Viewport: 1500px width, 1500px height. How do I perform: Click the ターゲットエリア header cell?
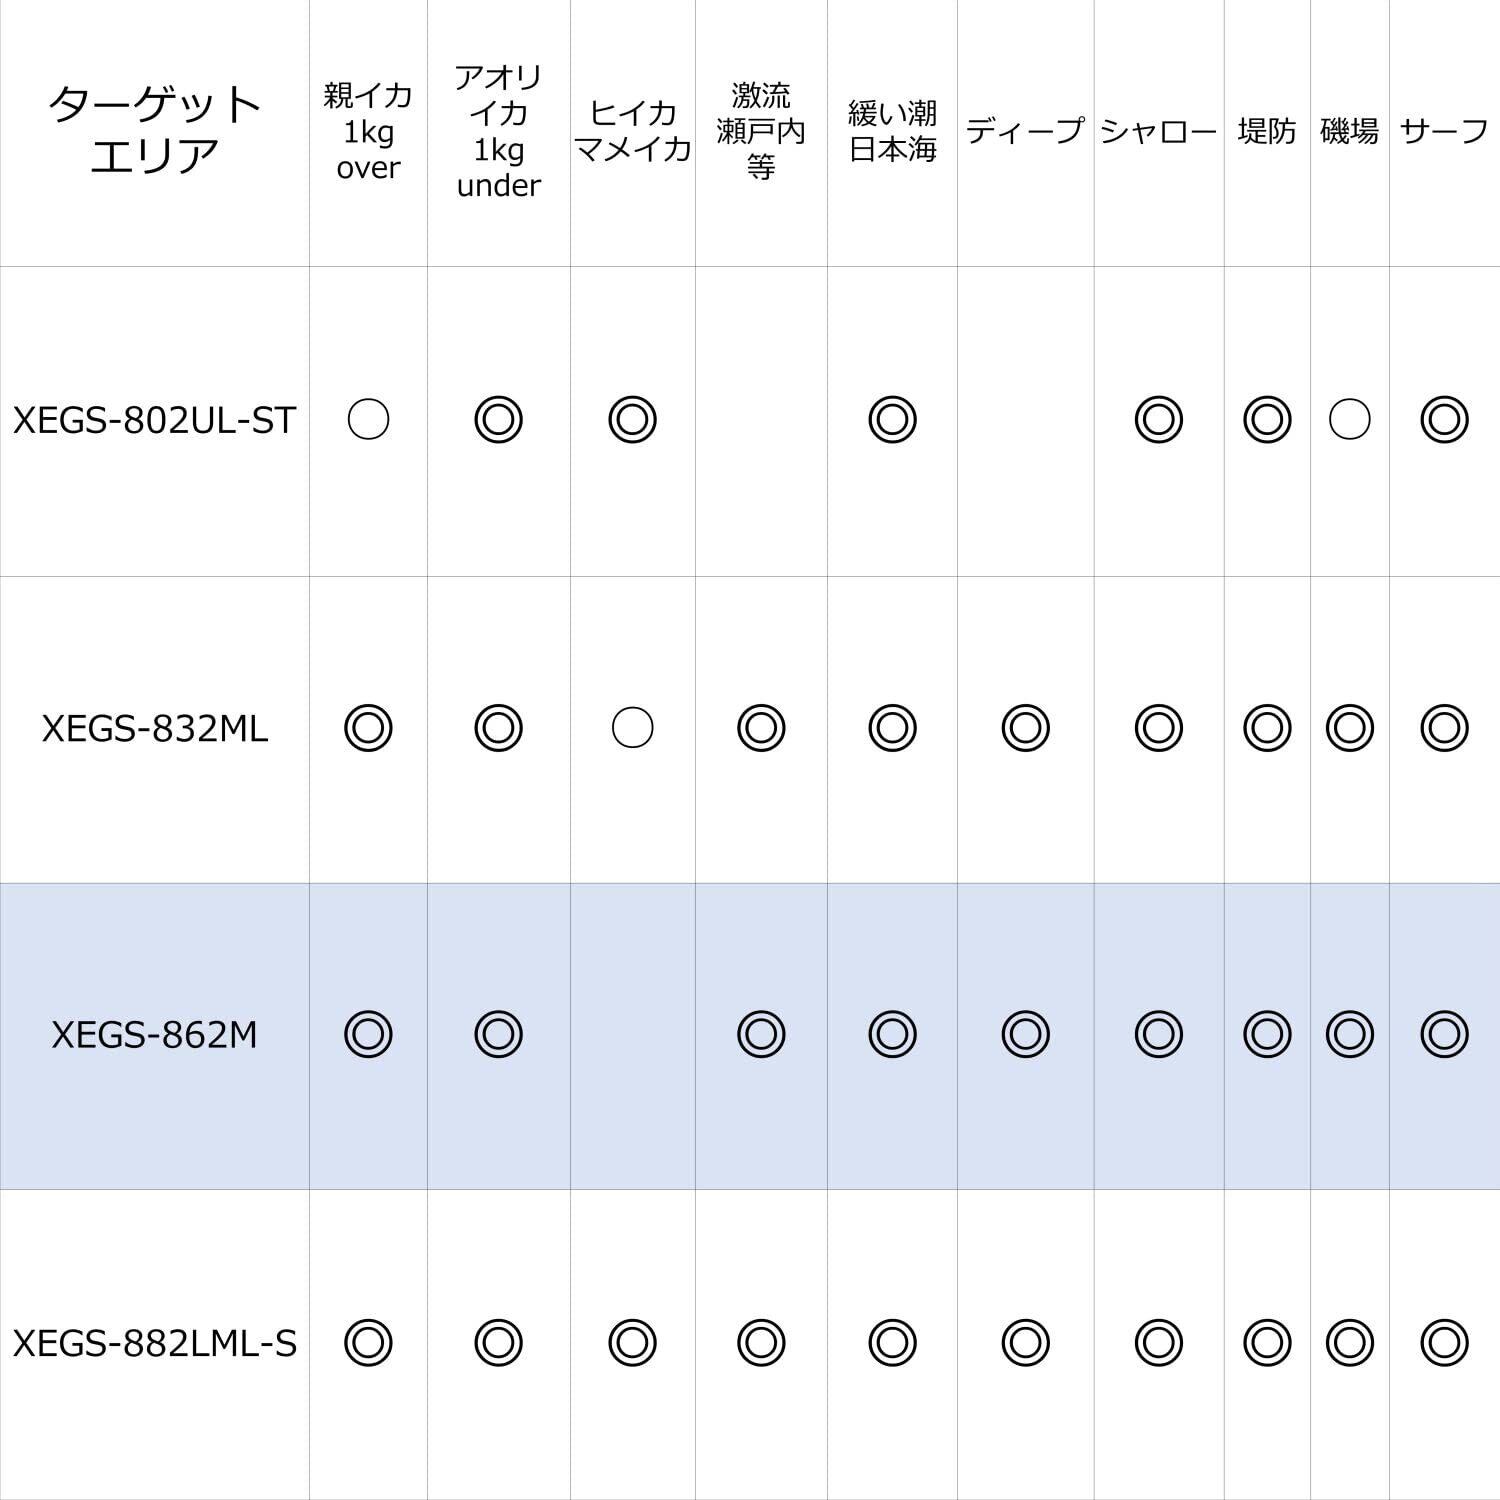click(x=154, y=131)
